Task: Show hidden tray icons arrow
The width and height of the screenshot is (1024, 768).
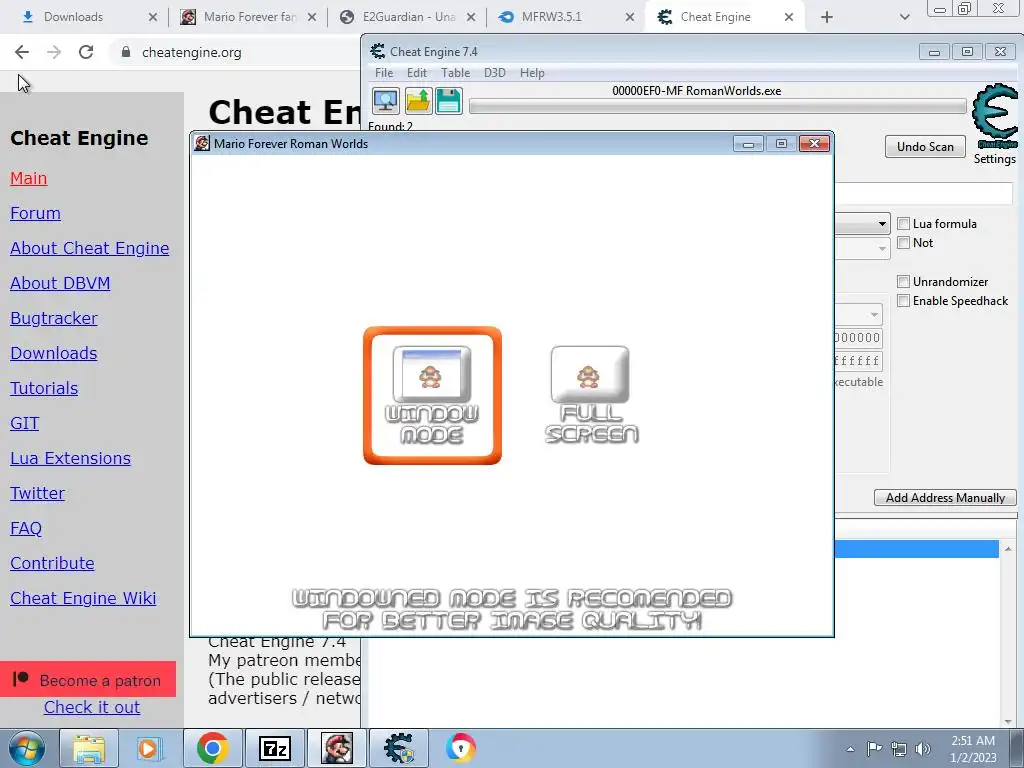Action: [850, 749]
